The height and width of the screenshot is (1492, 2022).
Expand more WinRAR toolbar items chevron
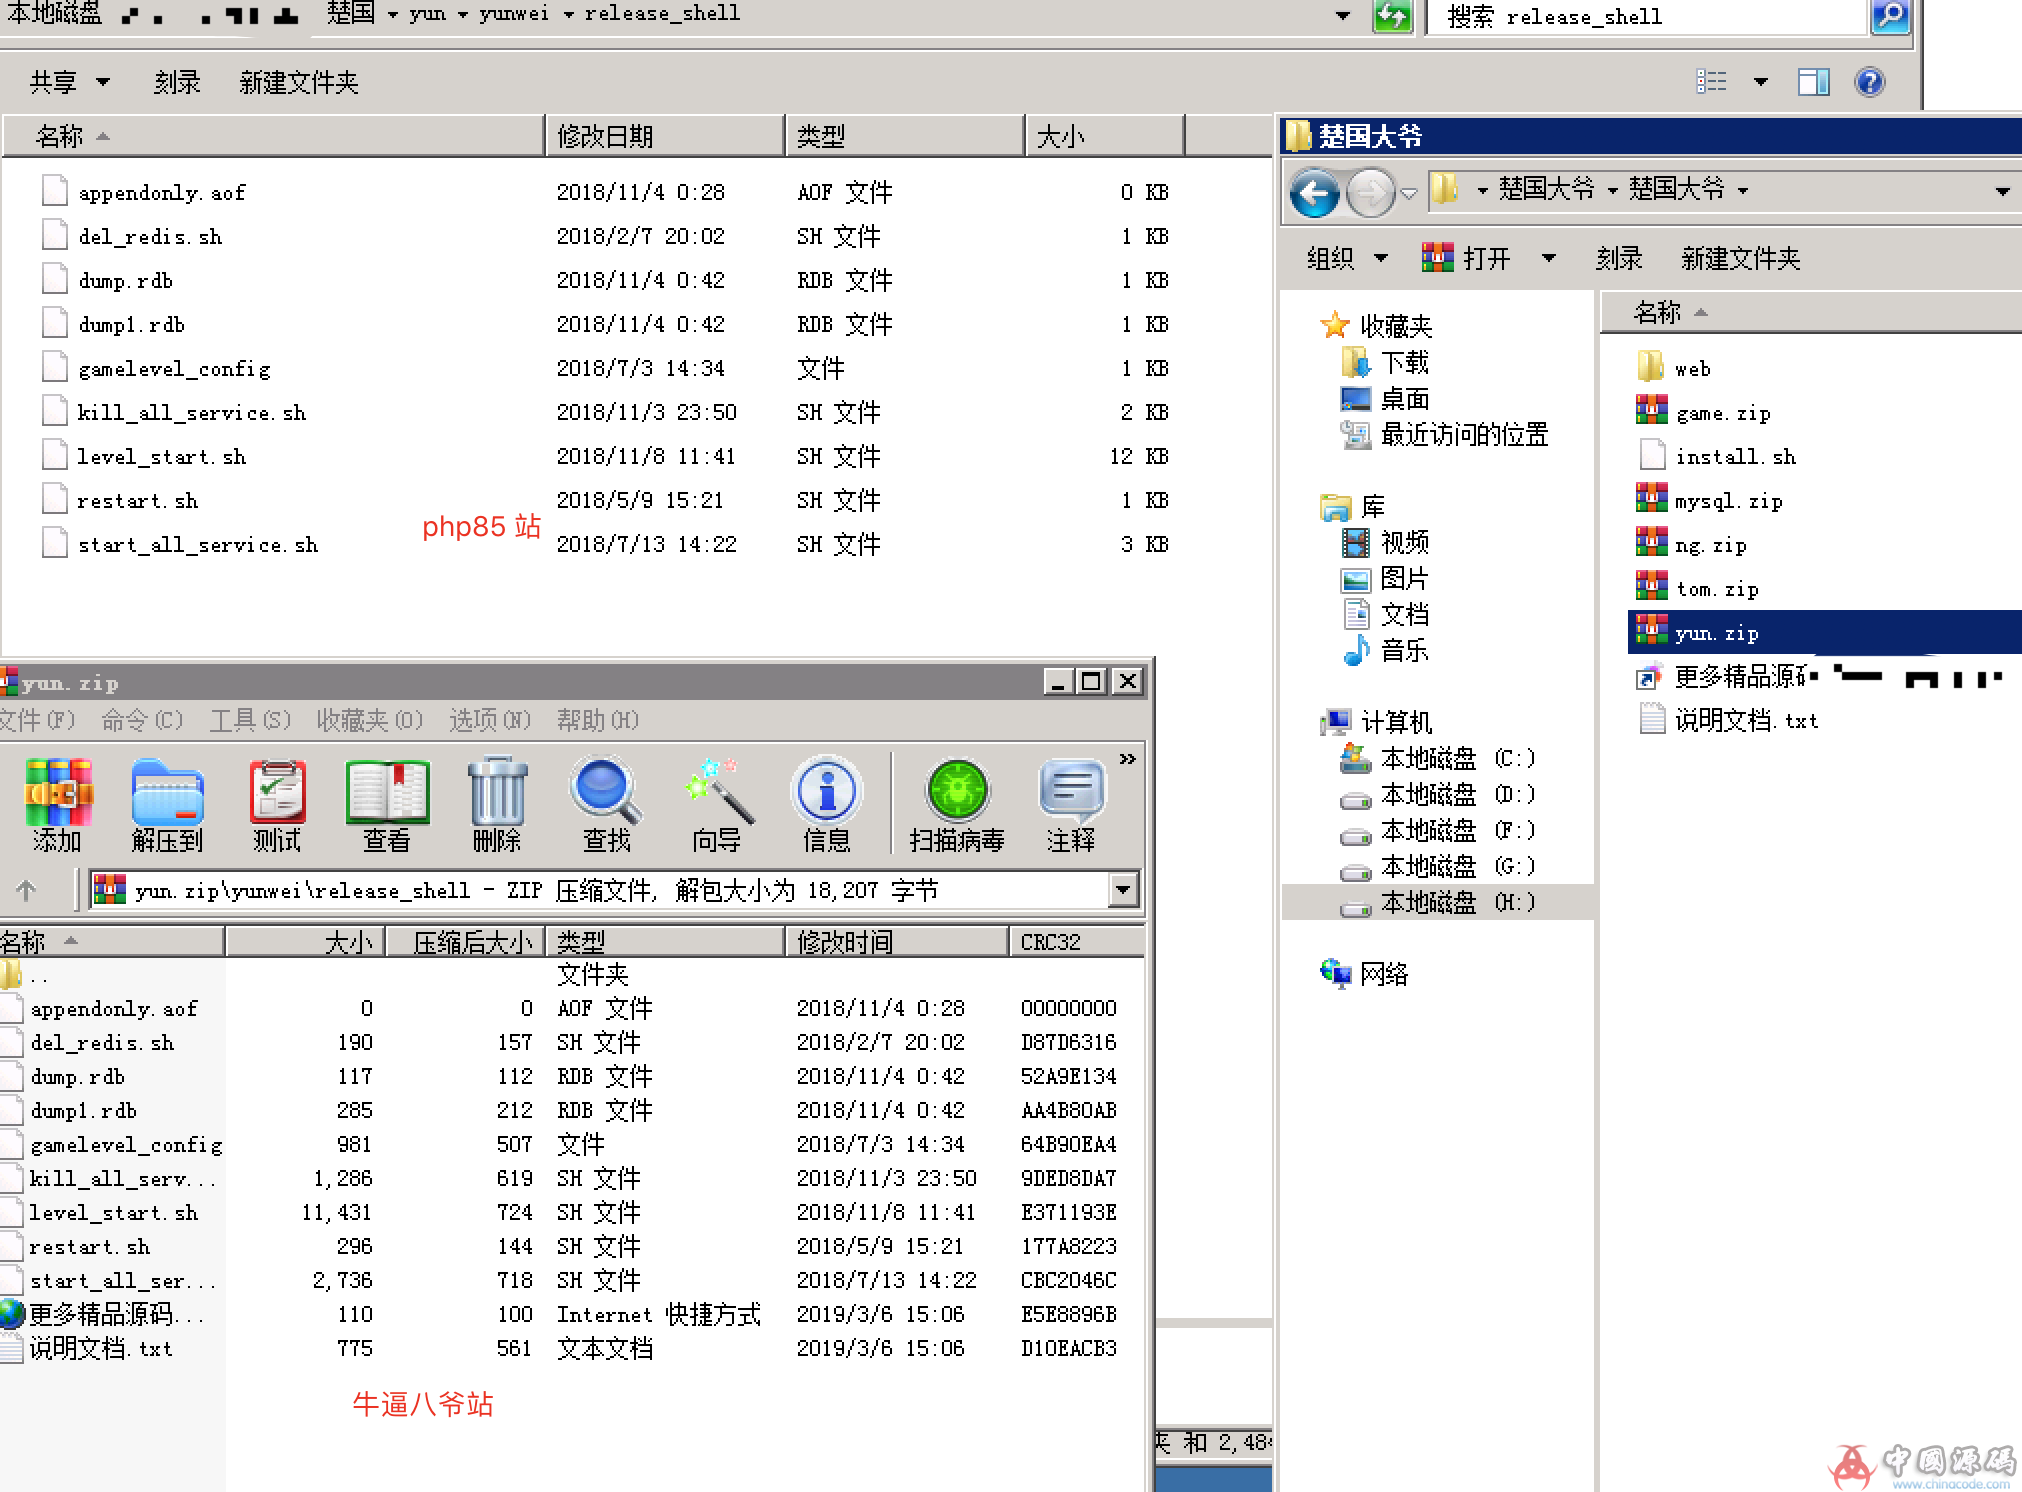click(x=1127, y=759)
